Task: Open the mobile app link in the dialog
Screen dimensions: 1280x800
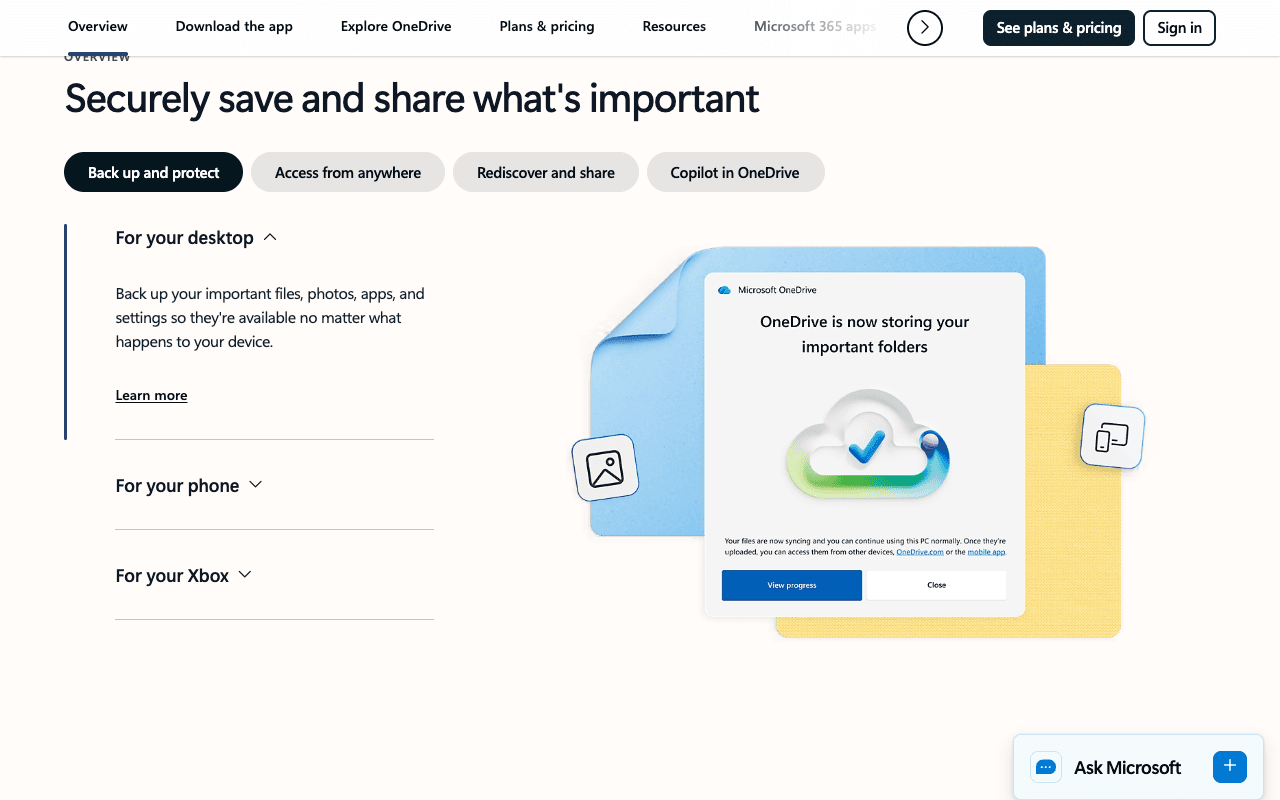Action: tap(985, 552)
